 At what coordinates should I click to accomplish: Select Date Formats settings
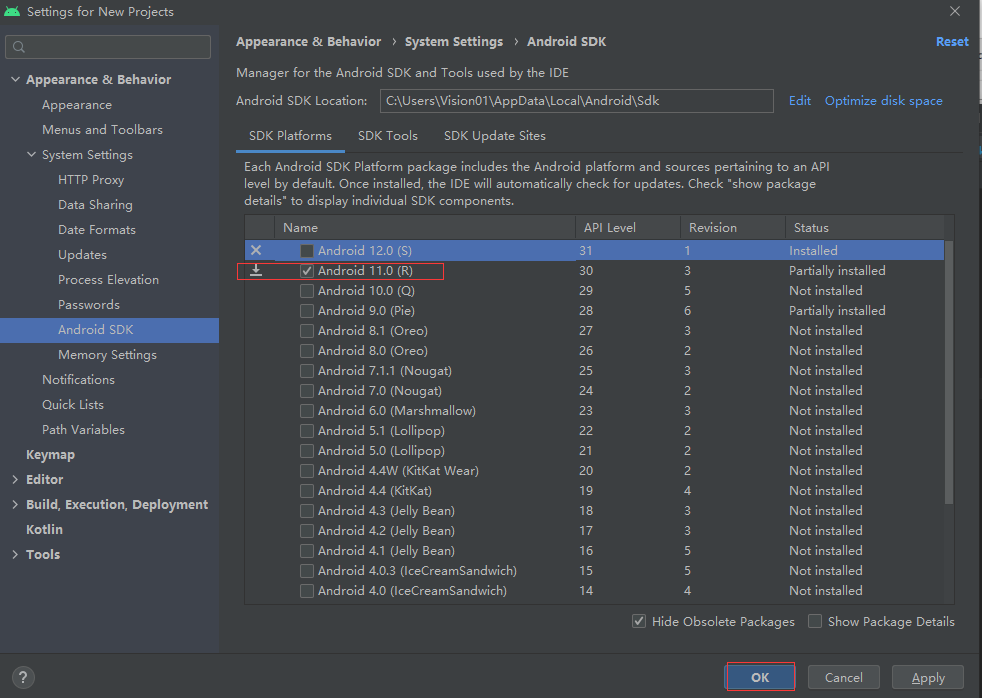click(96, 230)
